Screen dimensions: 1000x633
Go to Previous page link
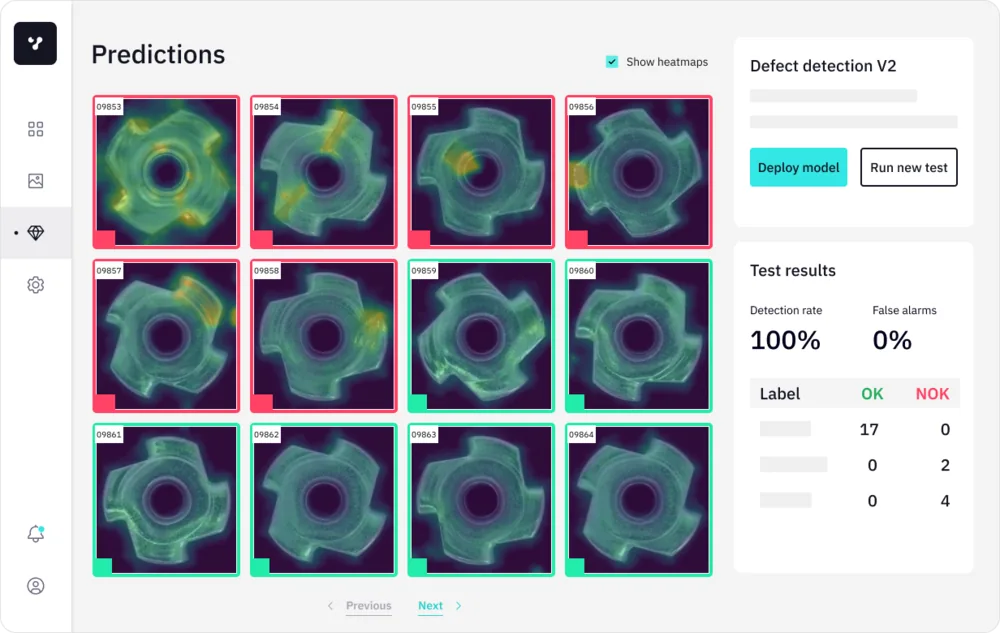pos(369,606)
